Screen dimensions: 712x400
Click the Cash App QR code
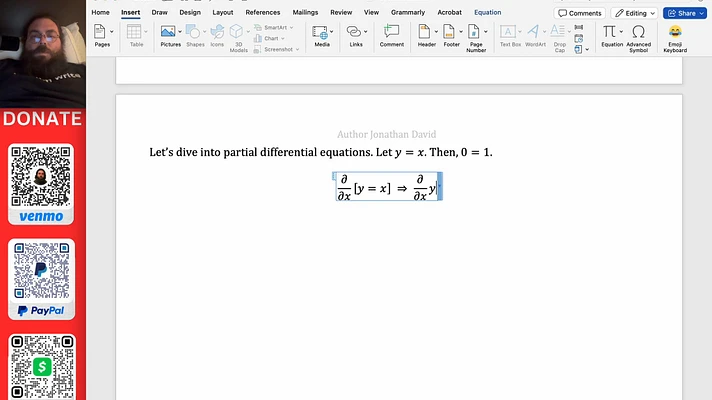click(42, 367)
